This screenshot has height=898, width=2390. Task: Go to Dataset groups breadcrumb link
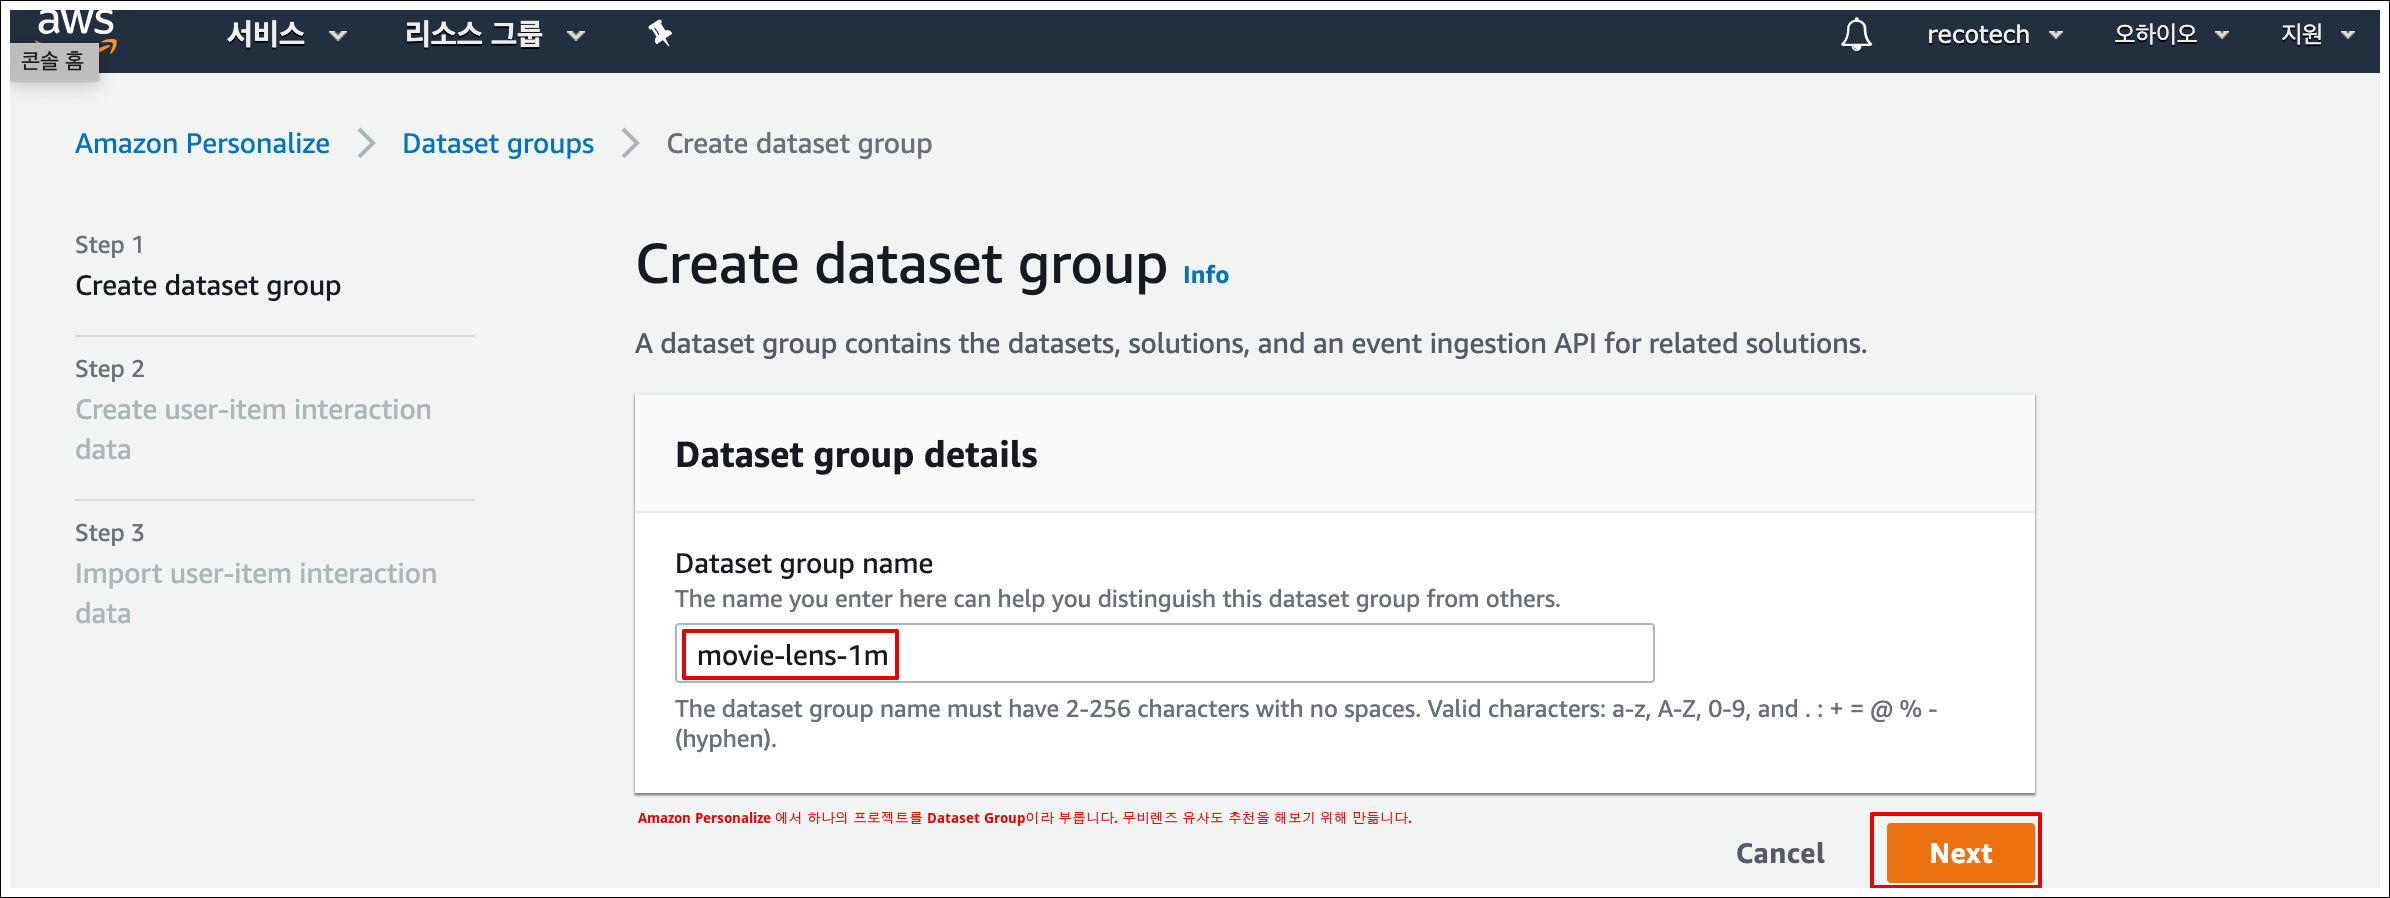(498, 144)
